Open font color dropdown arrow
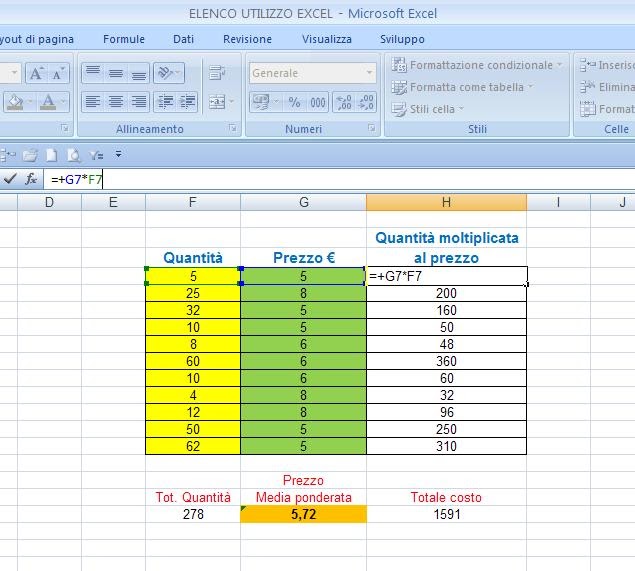Image resolution: width=635 pixels, height=571 pixels. [x=63, y=102]
